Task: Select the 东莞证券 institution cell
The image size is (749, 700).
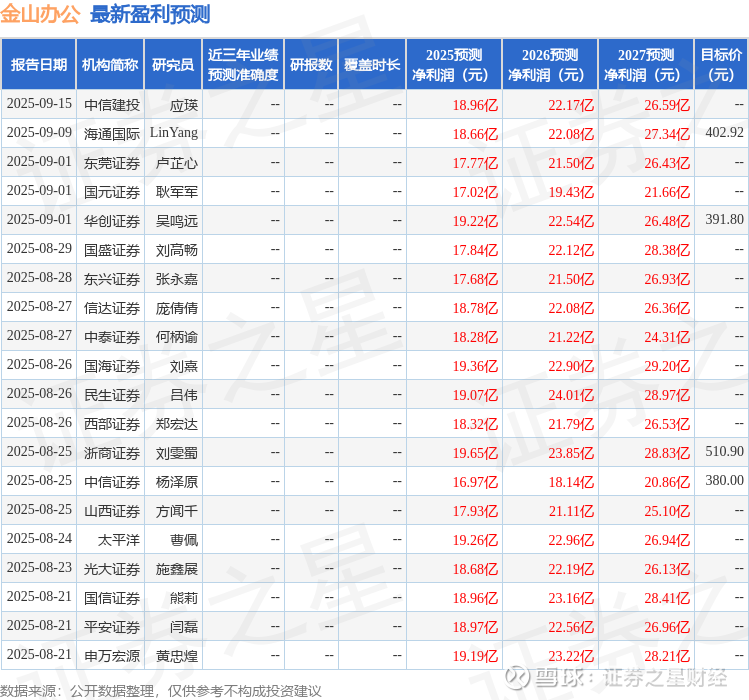Action: tap(110, 162)
